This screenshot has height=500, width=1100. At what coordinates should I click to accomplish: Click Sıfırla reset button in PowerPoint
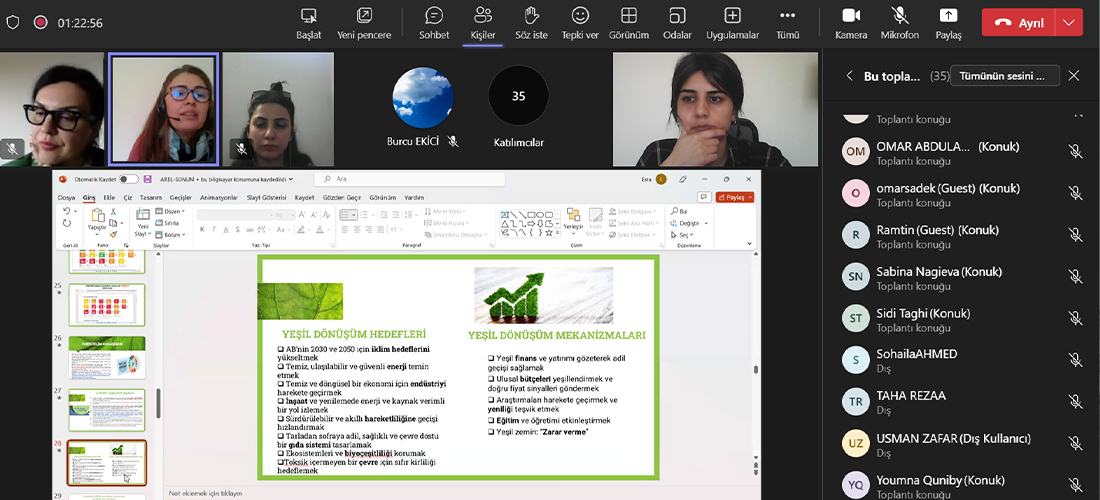point(167,223)
